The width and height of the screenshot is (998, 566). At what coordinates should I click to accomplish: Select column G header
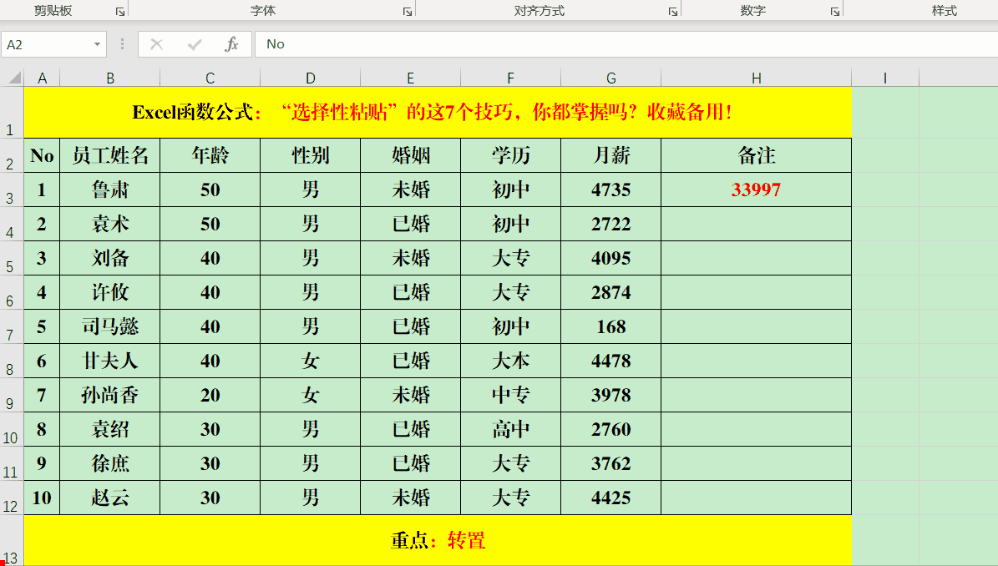(611, 78)
